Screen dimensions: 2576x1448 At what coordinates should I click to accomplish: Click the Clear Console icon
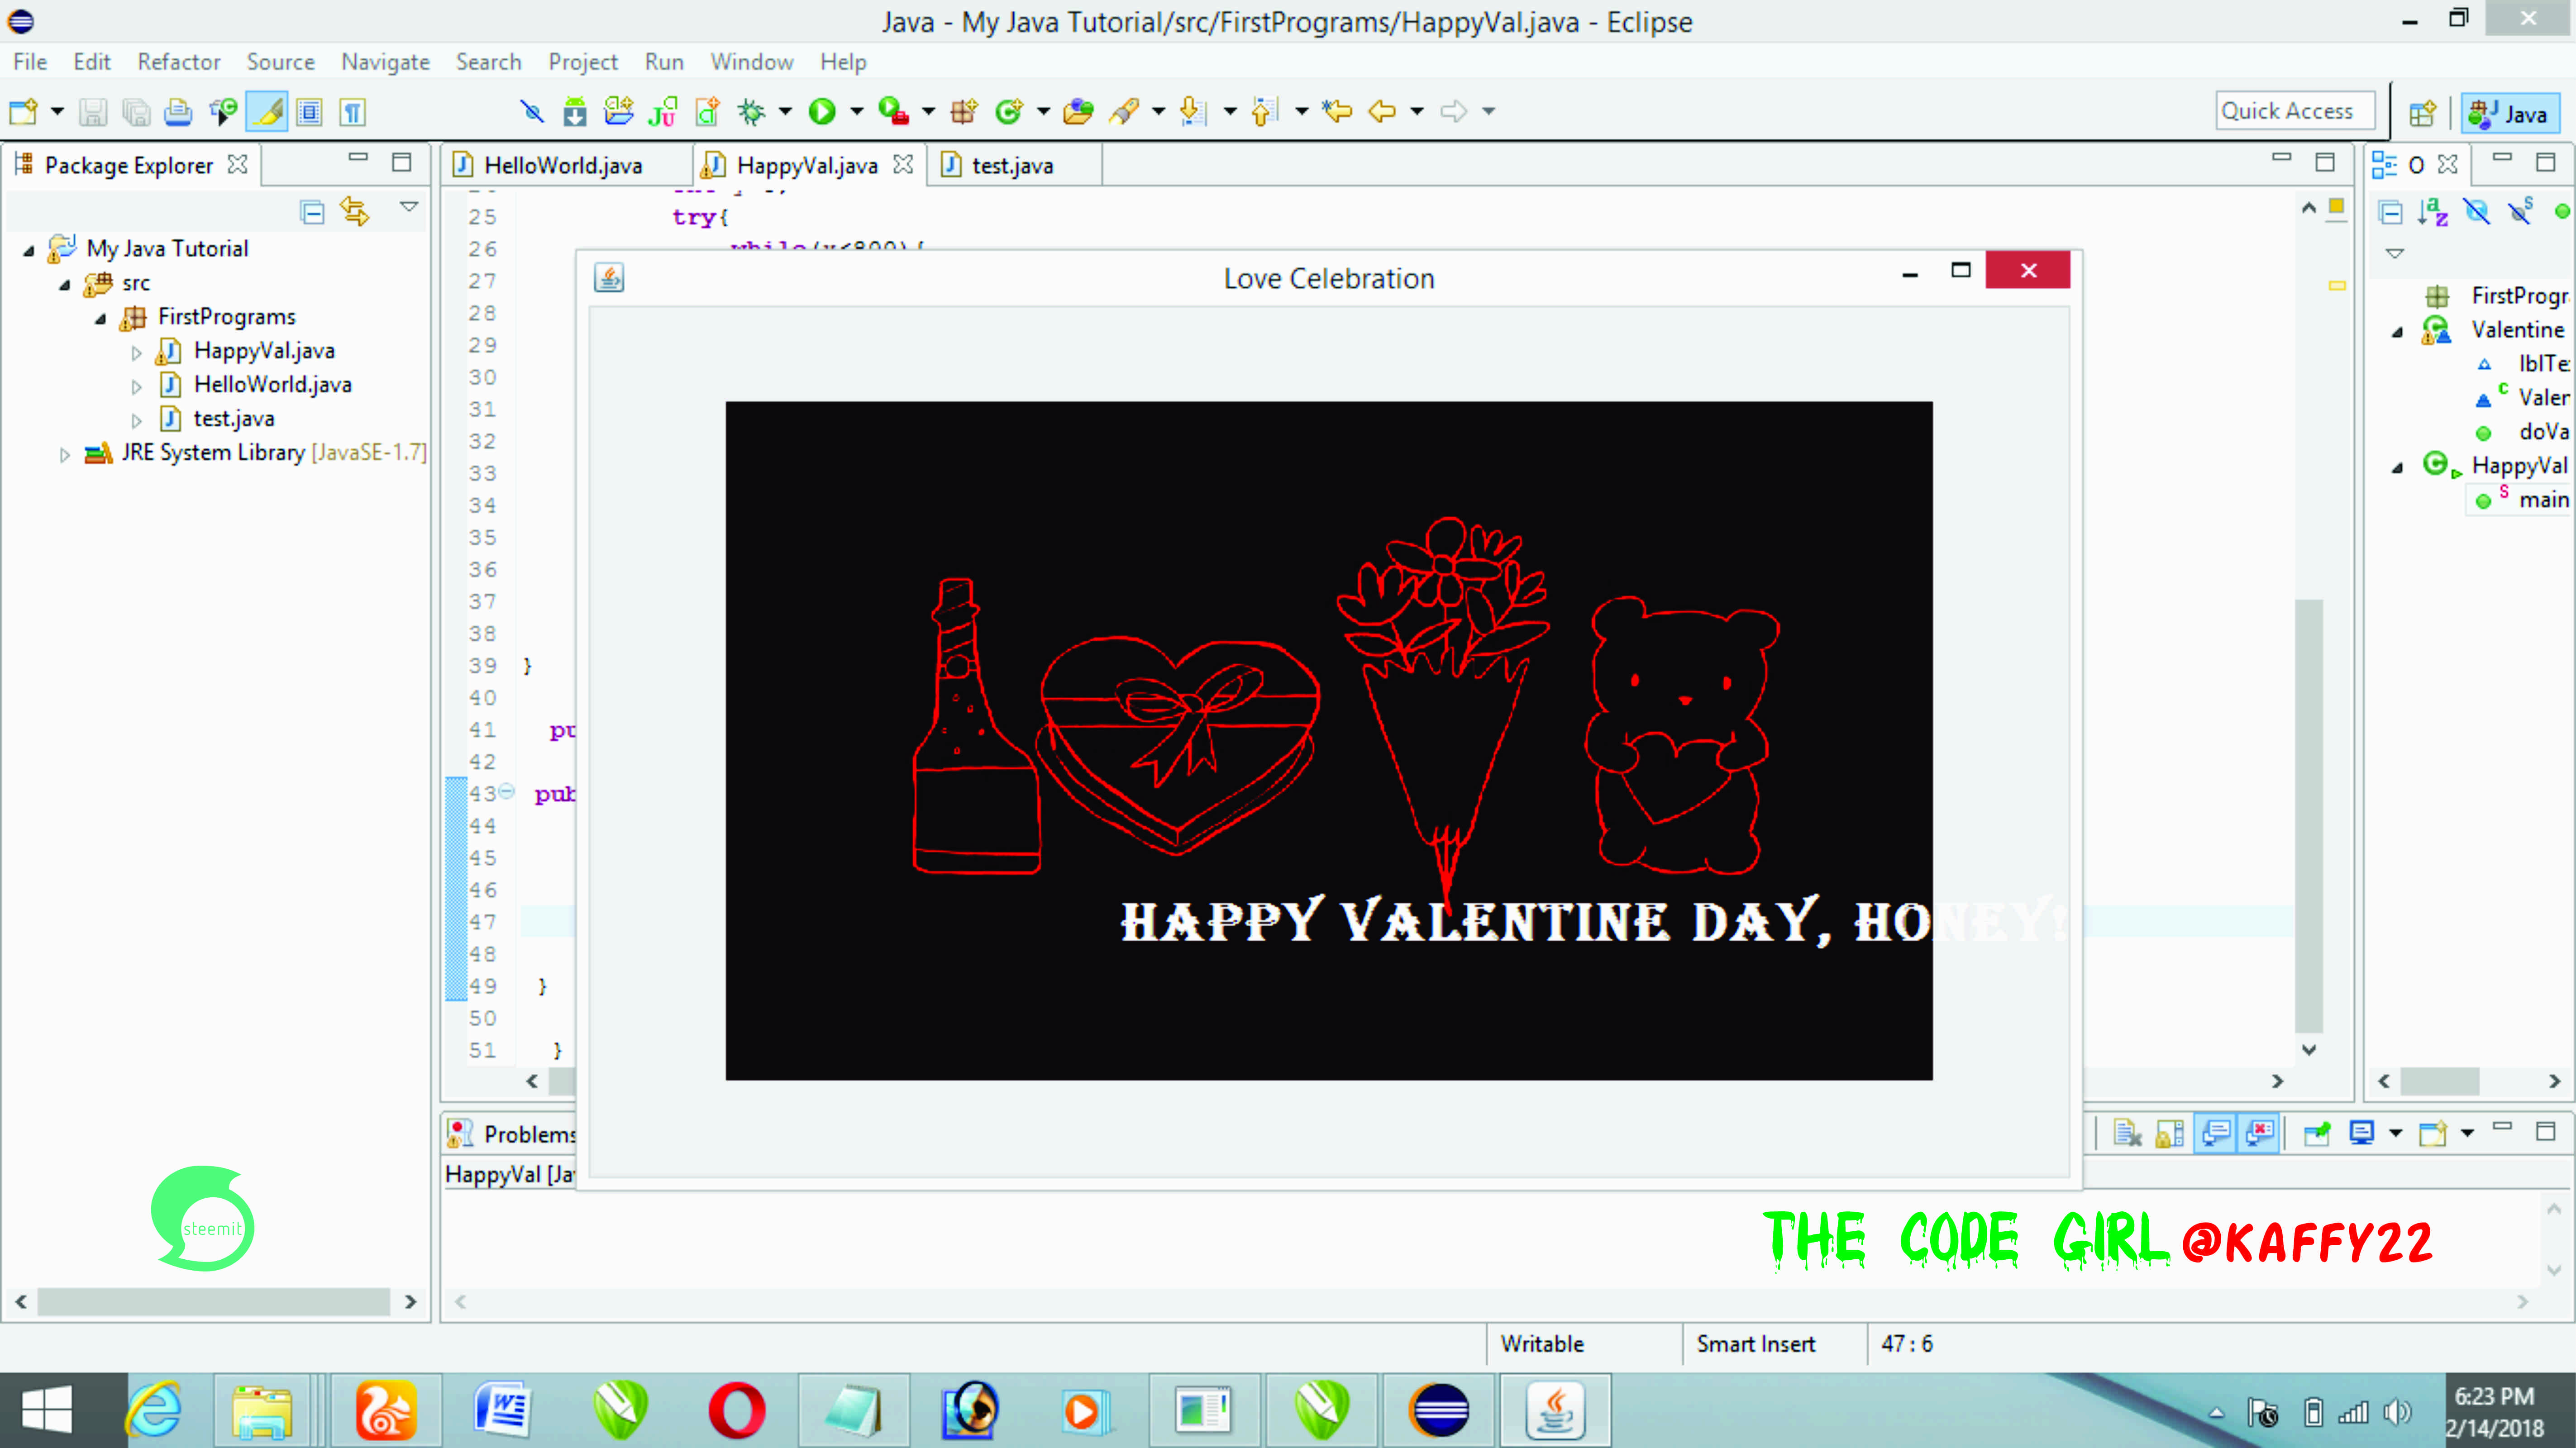pyautogui.click(x=2127, y=1133)
